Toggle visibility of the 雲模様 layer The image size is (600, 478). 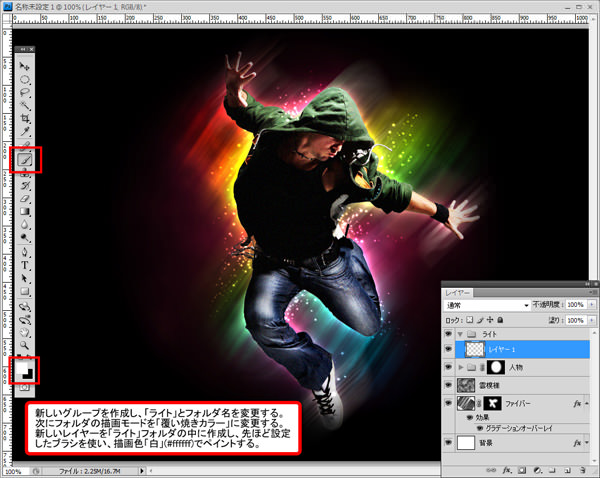point(446,385)
